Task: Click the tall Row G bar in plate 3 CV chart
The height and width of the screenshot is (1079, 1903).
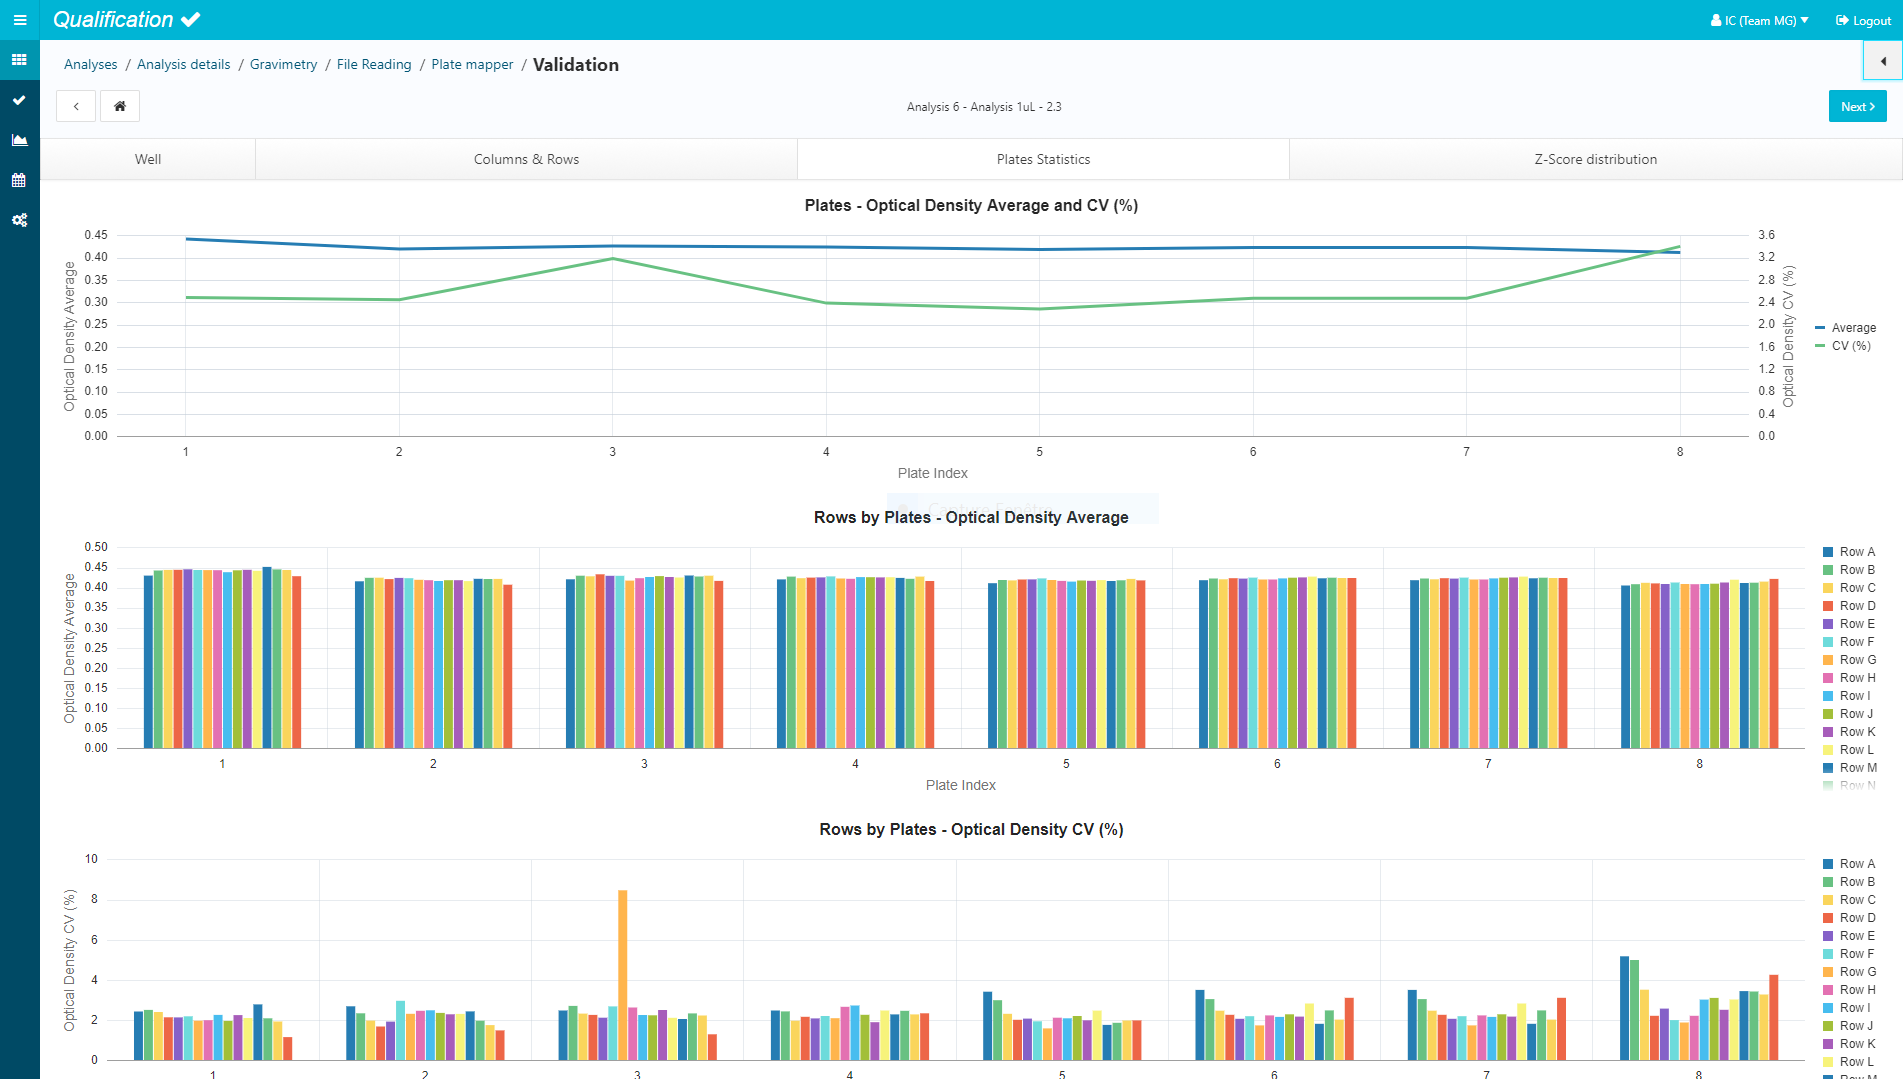Action: pos(623,975)
